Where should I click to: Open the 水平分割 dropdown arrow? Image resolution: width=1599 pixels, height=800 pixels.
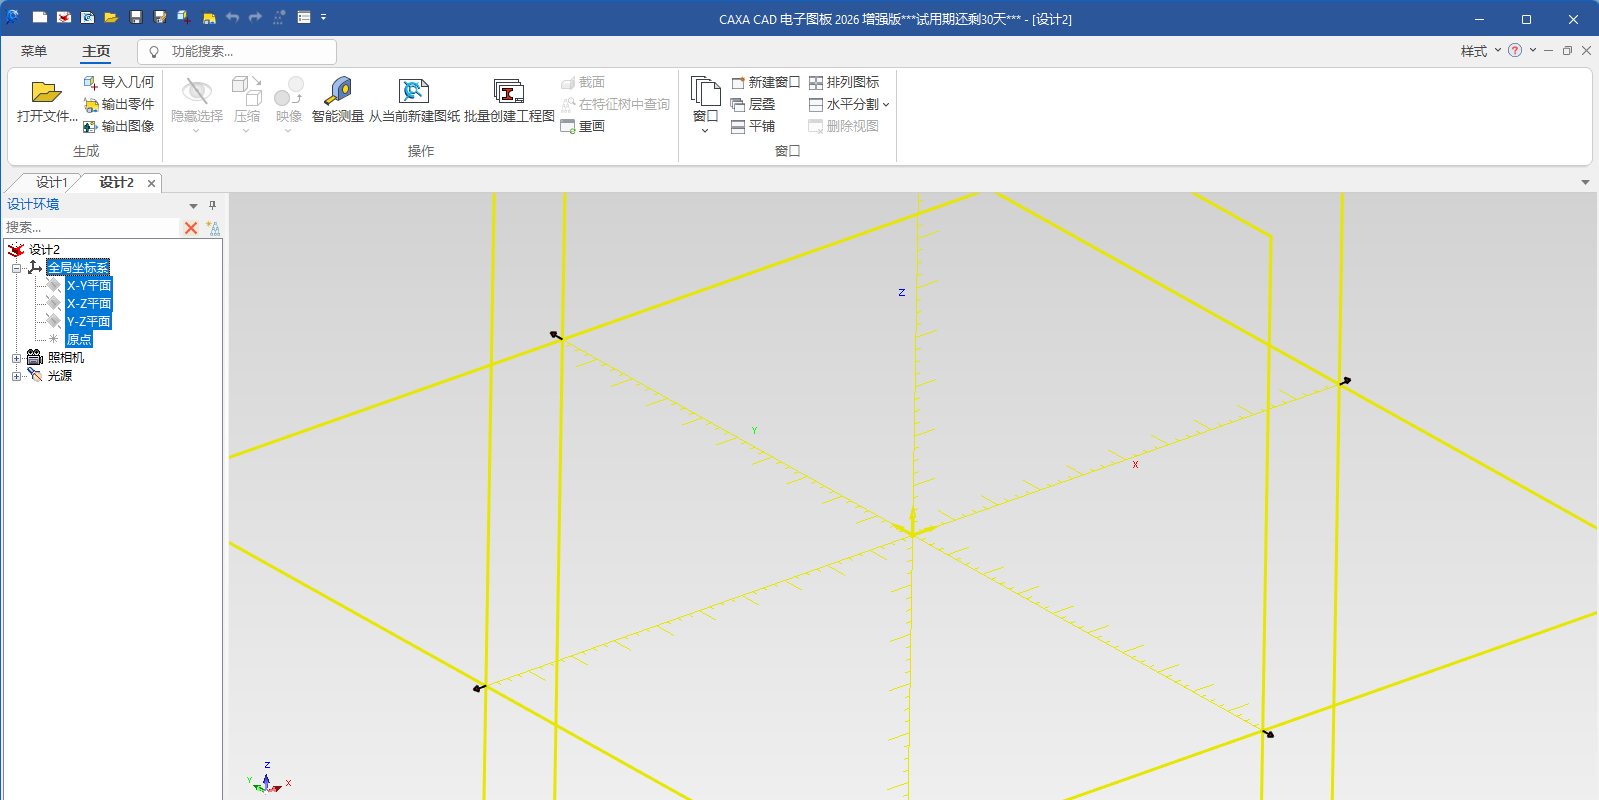tap(886, 104)
